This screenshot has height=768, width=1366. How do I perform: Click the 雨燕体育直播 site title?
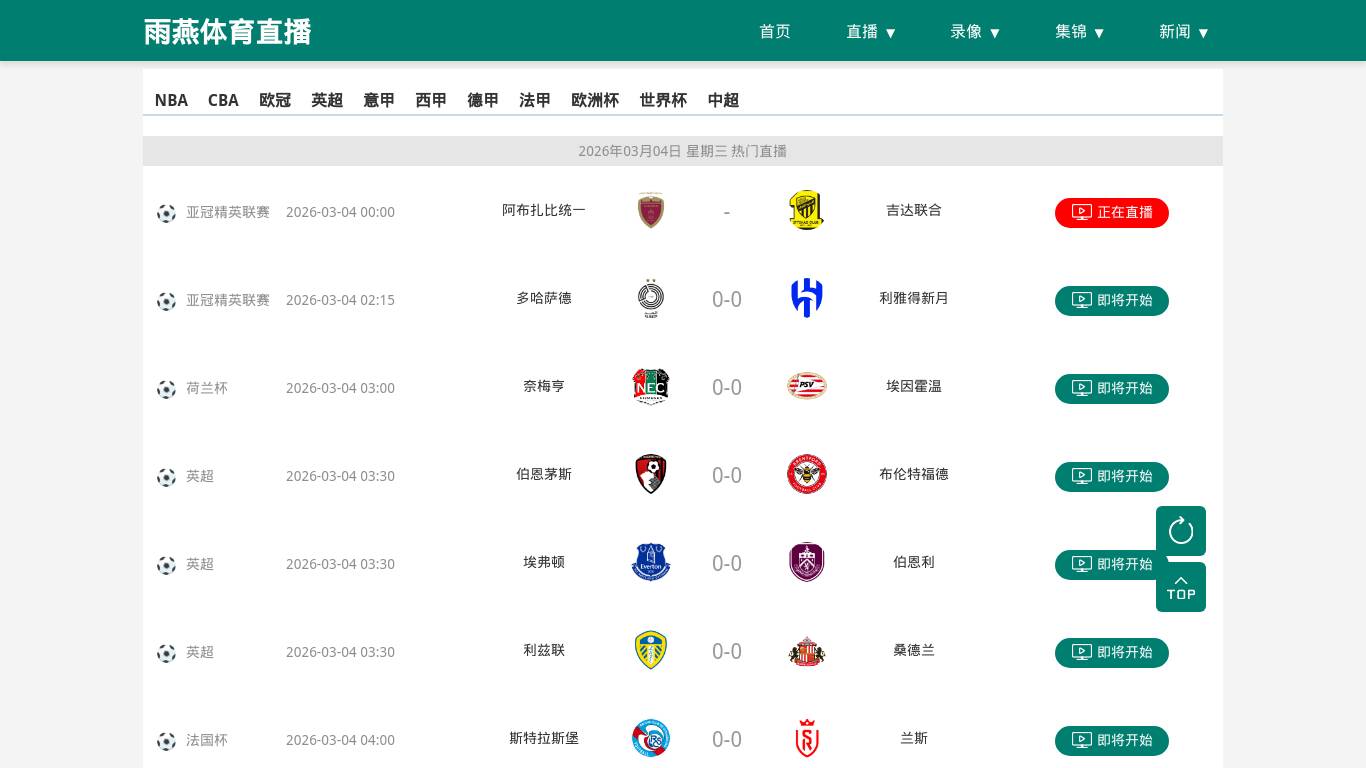[x=228, y=32]
